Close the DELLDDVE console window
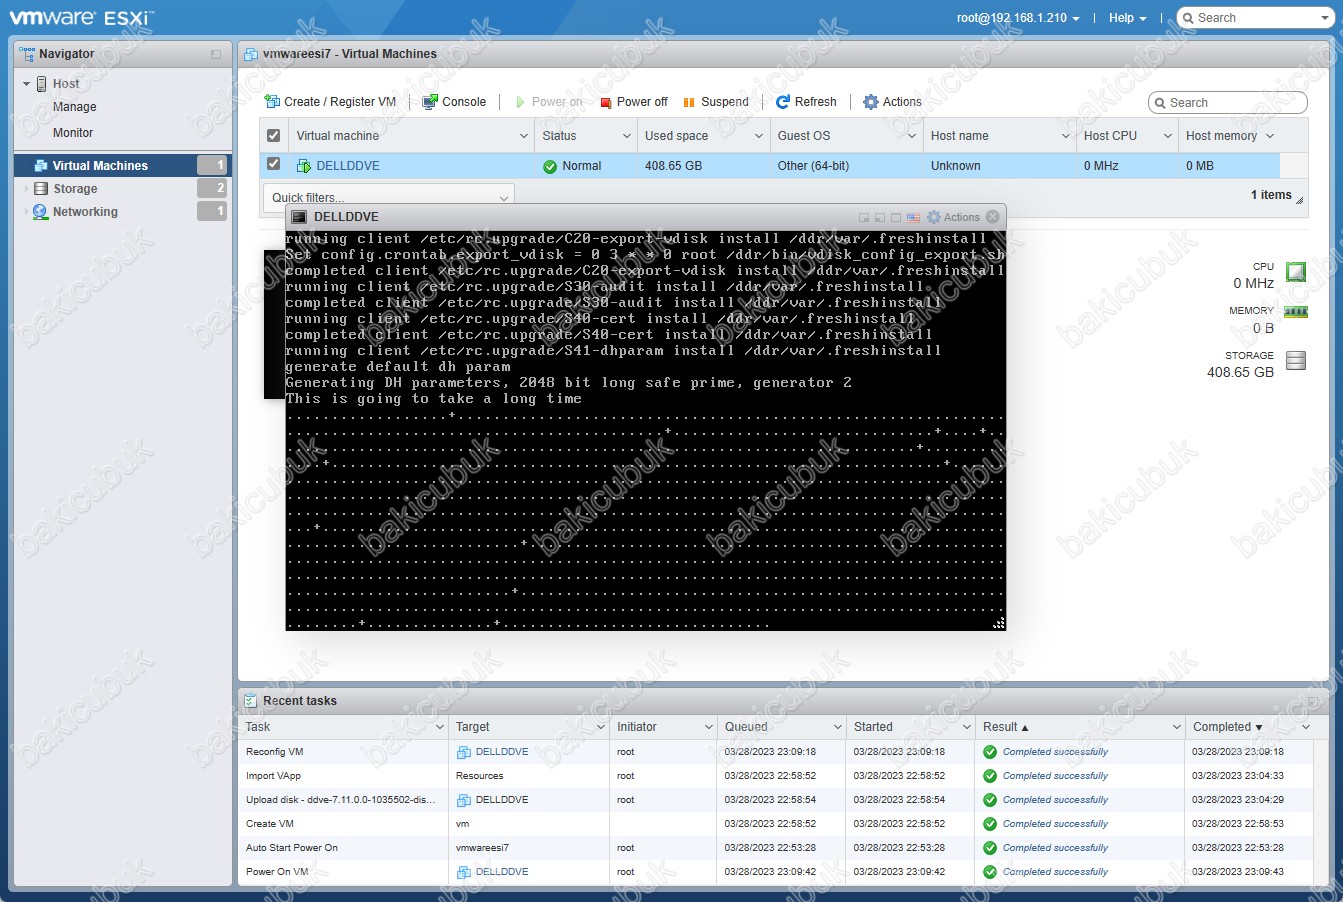 coord(993,217)
